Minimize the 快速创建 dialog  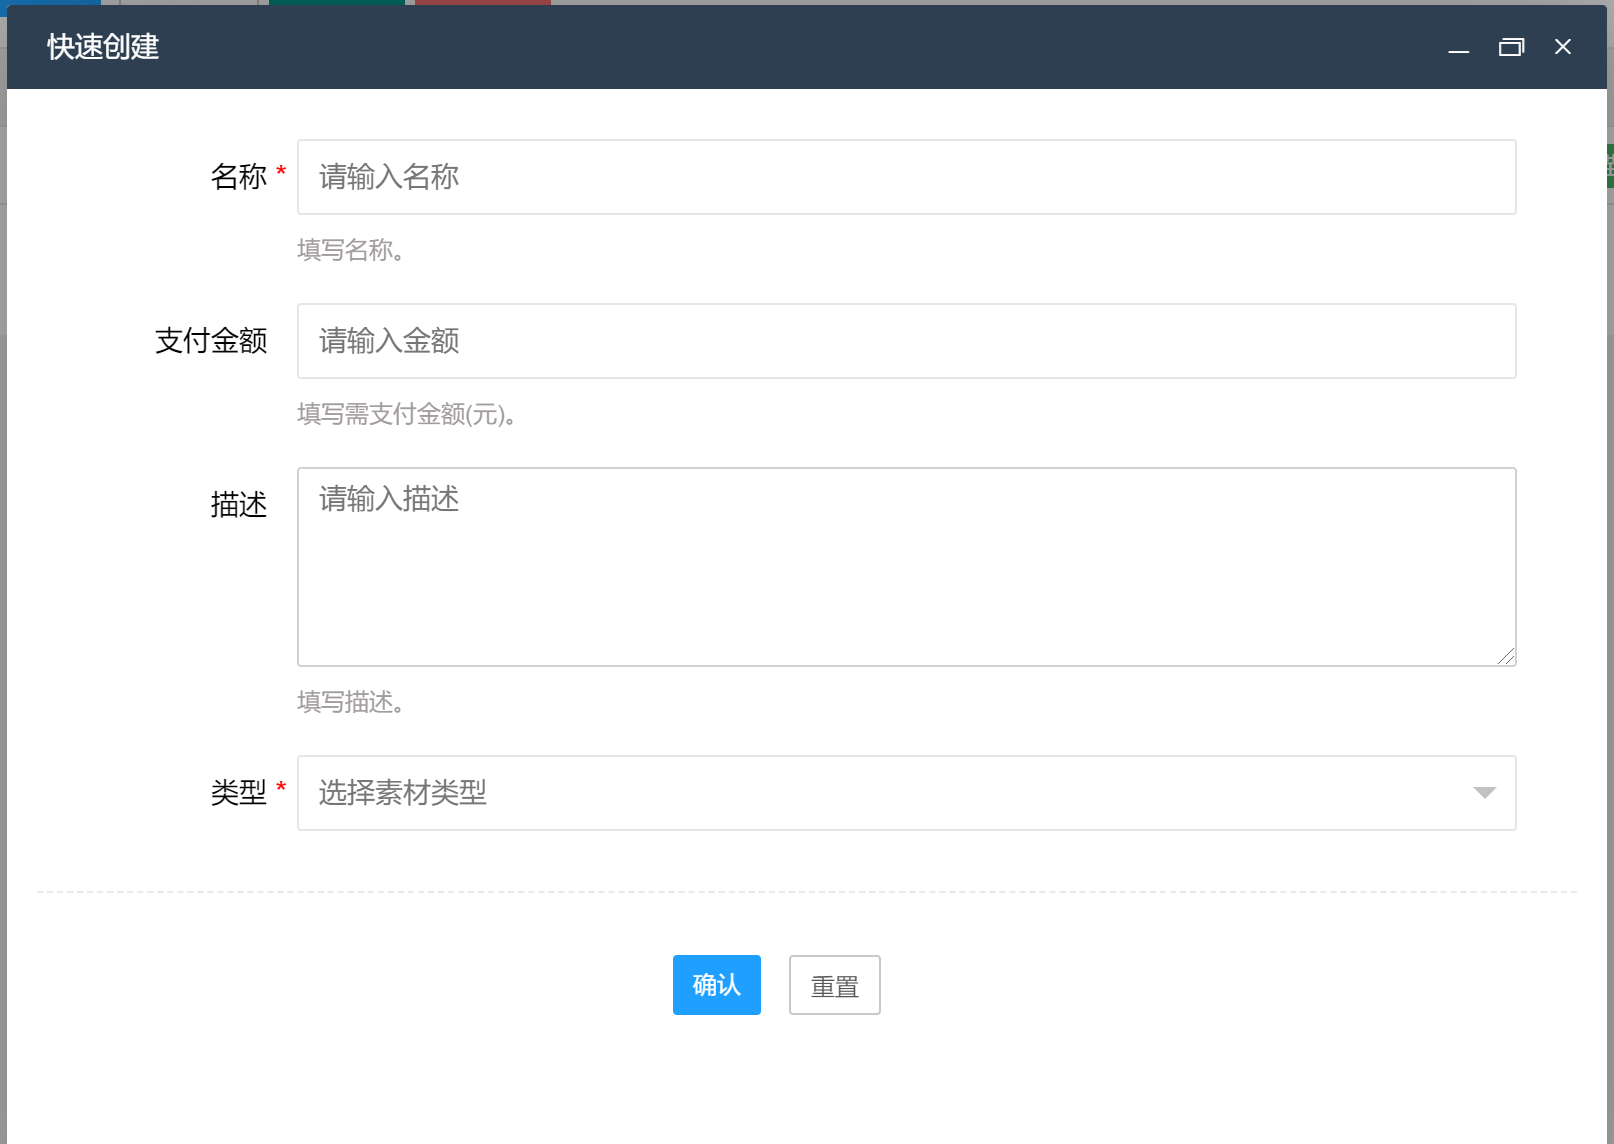pos(1459,48)
